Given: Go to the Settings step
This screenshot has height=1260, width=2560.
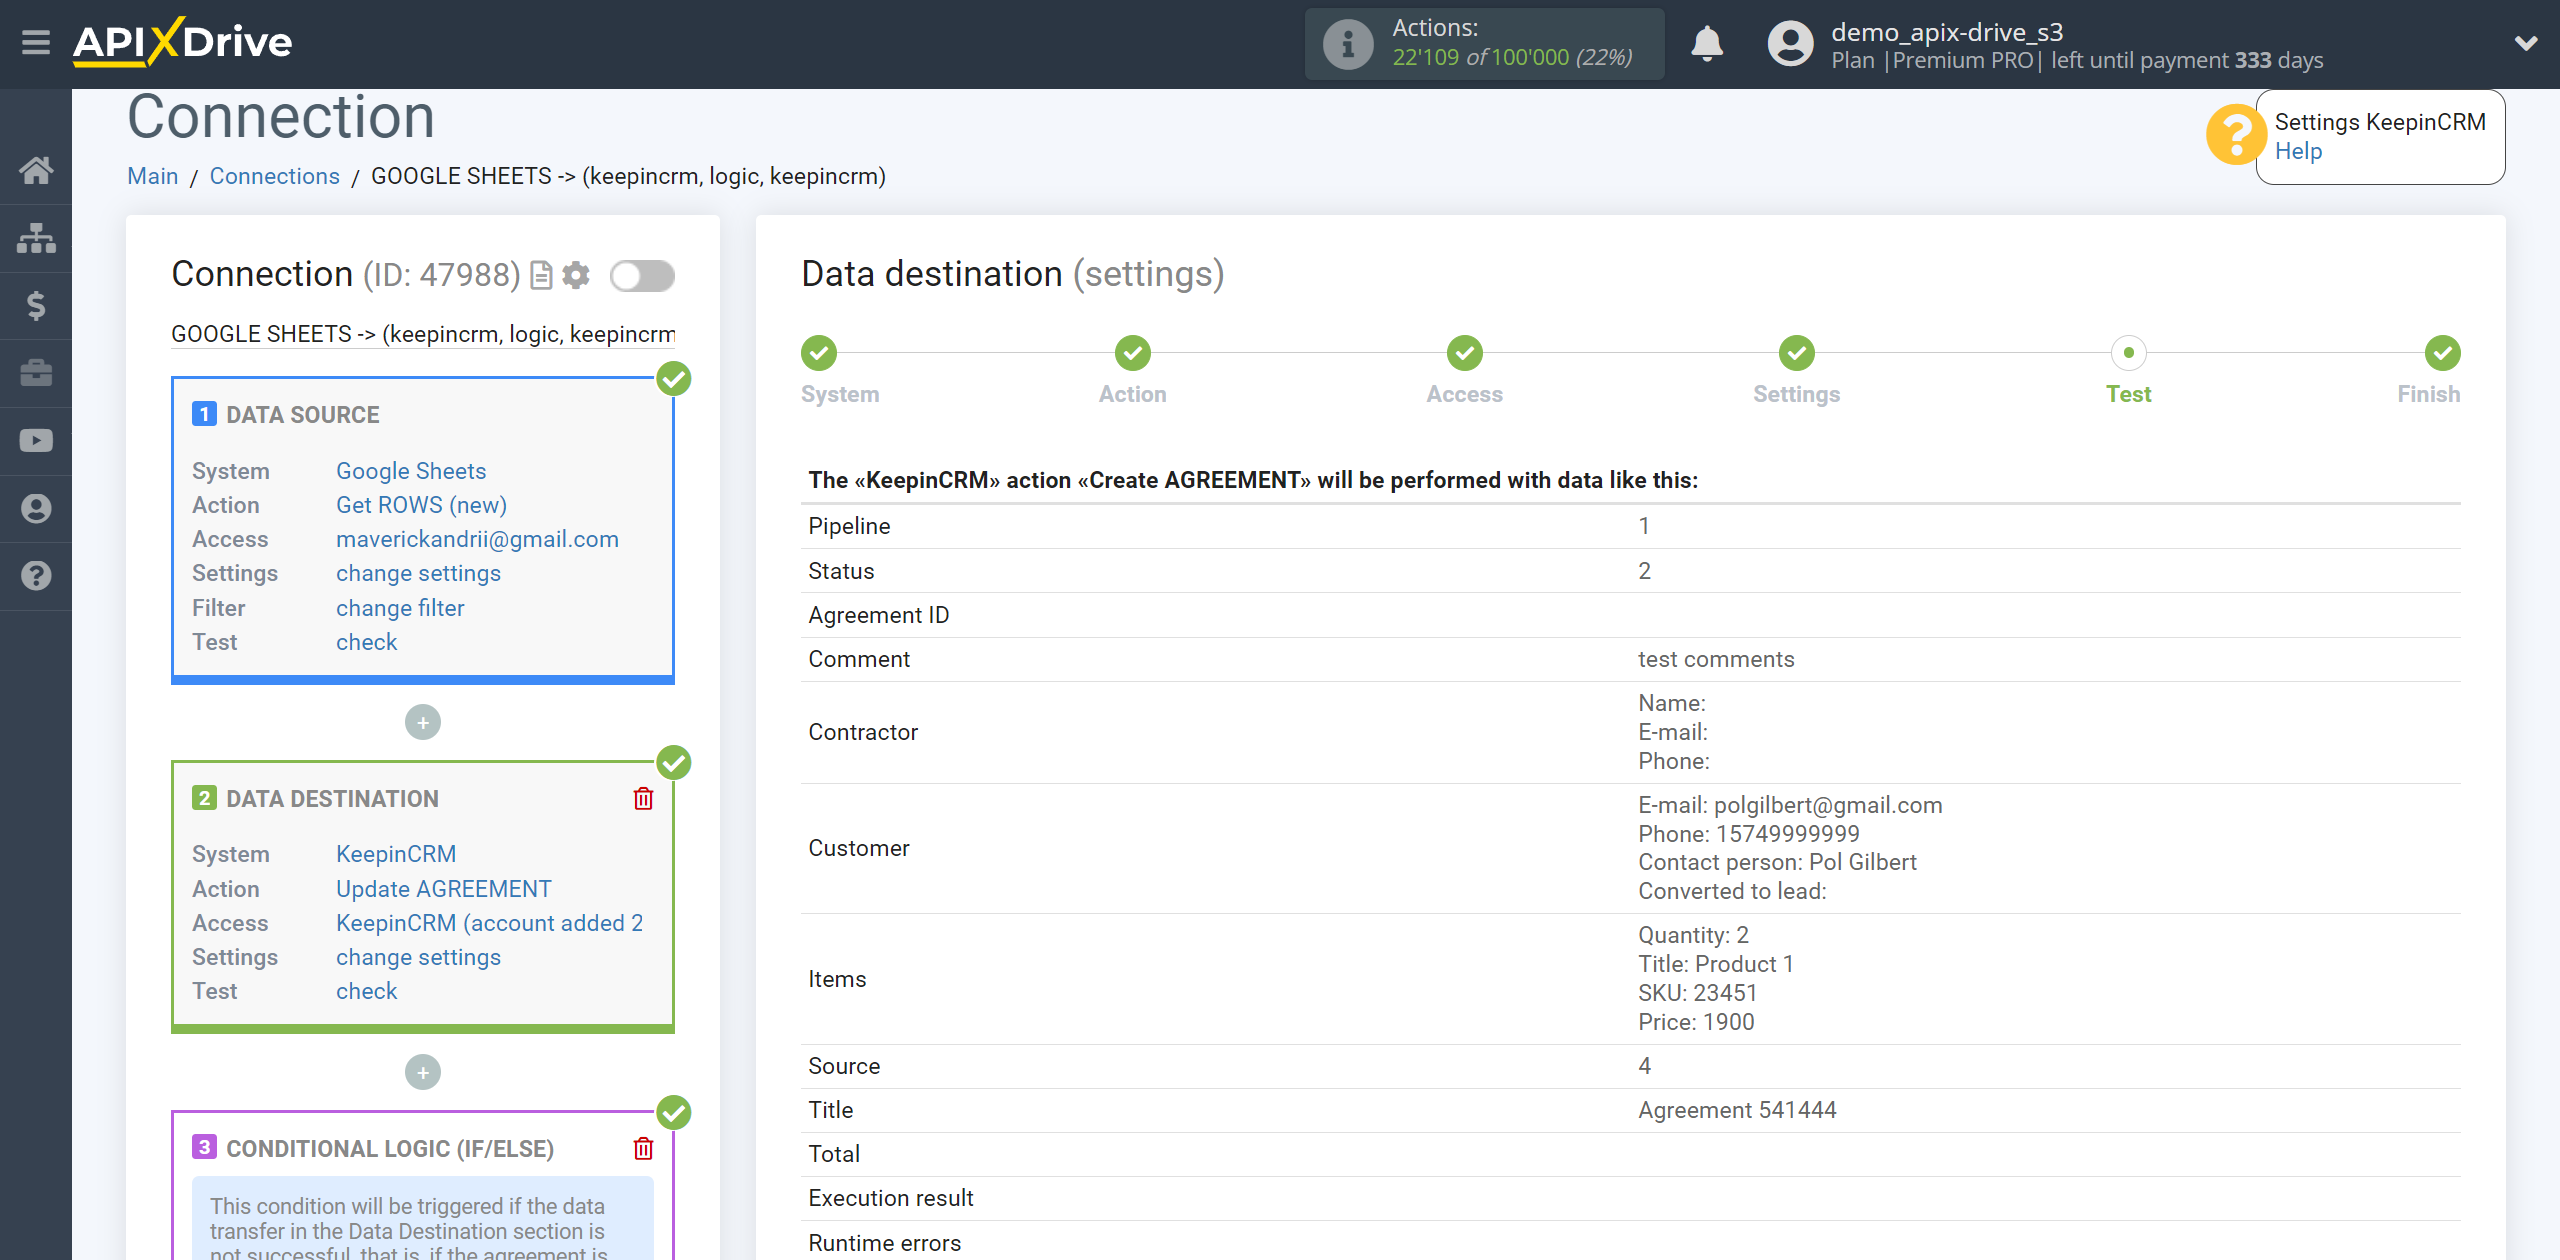Looking at the screenshot, I should click(1797, 353).
